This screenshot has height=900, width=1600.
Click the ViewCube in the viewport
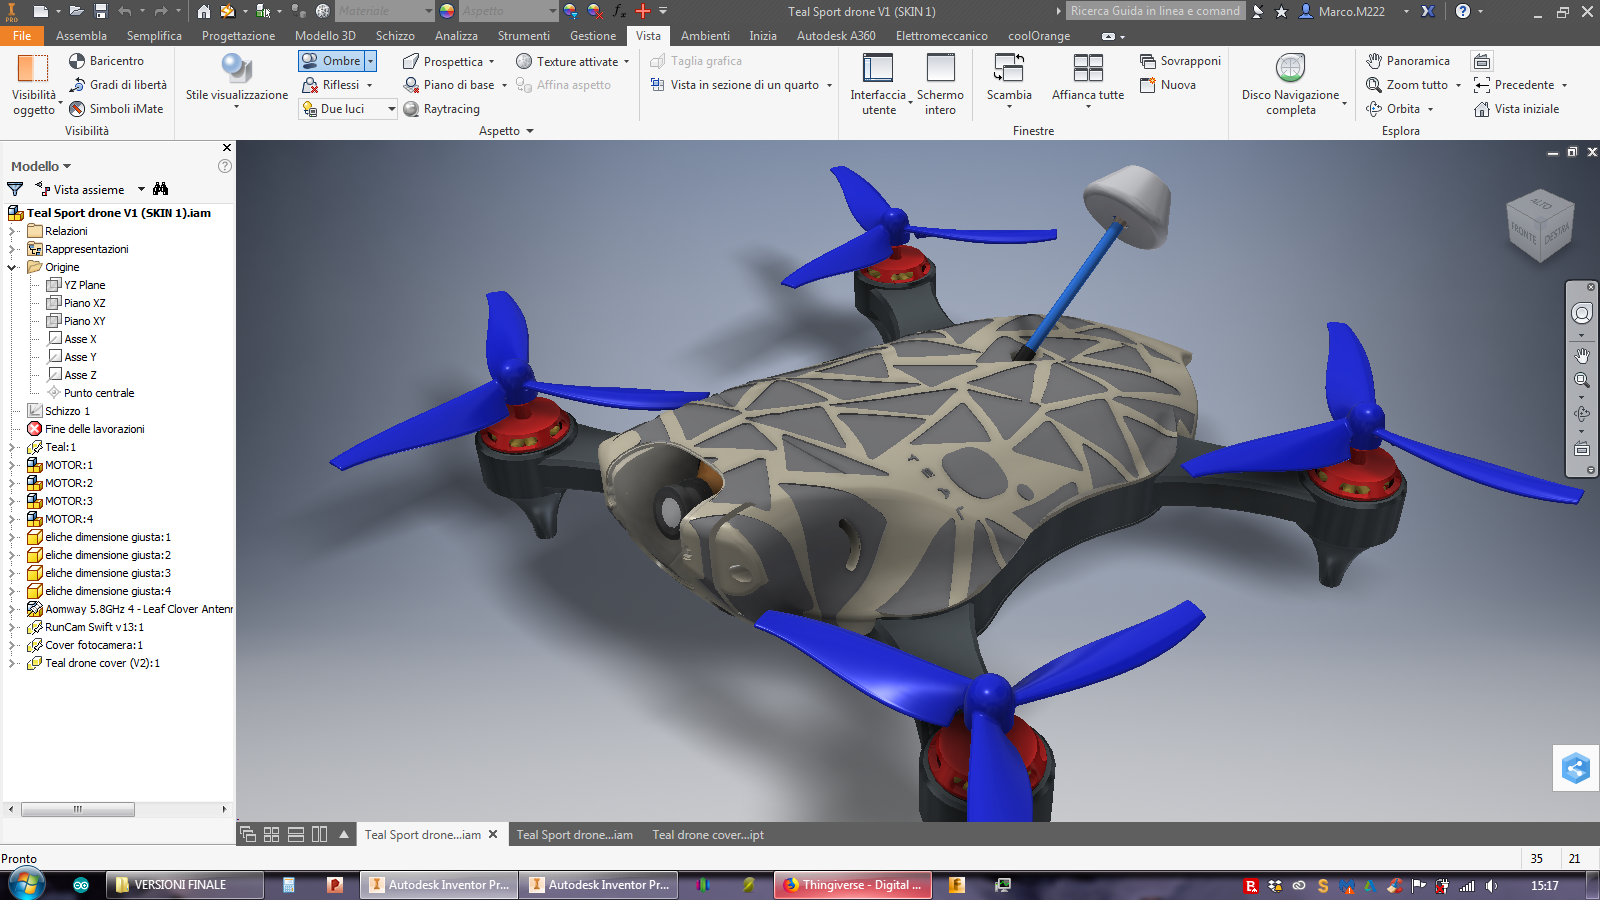coord(1540,226)
